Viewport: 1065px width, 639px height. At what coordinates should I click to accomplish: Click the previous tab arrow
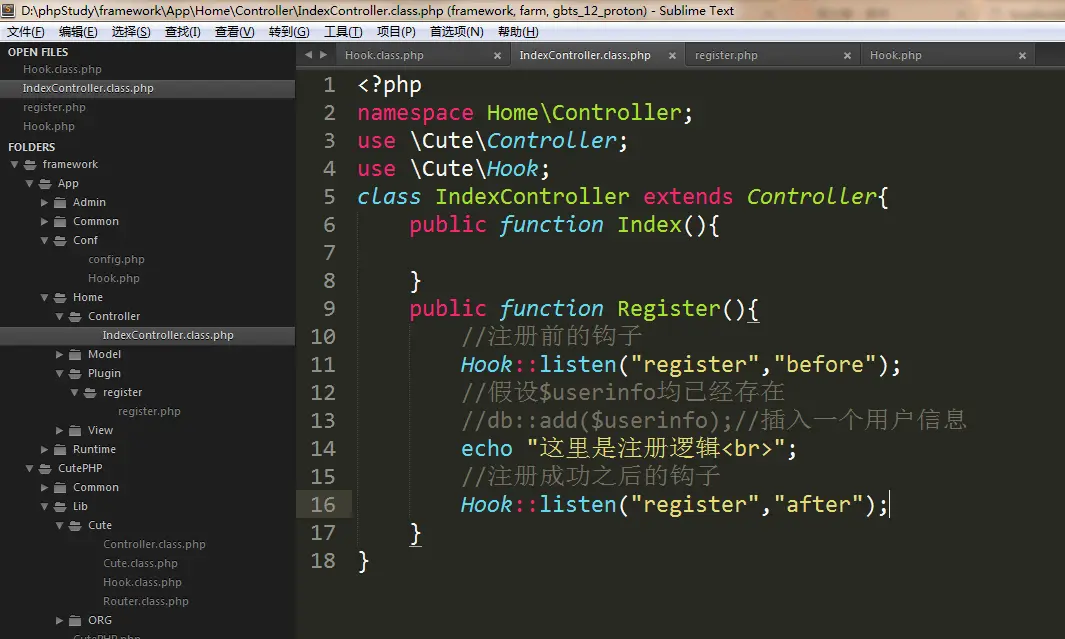click(308, 55)
